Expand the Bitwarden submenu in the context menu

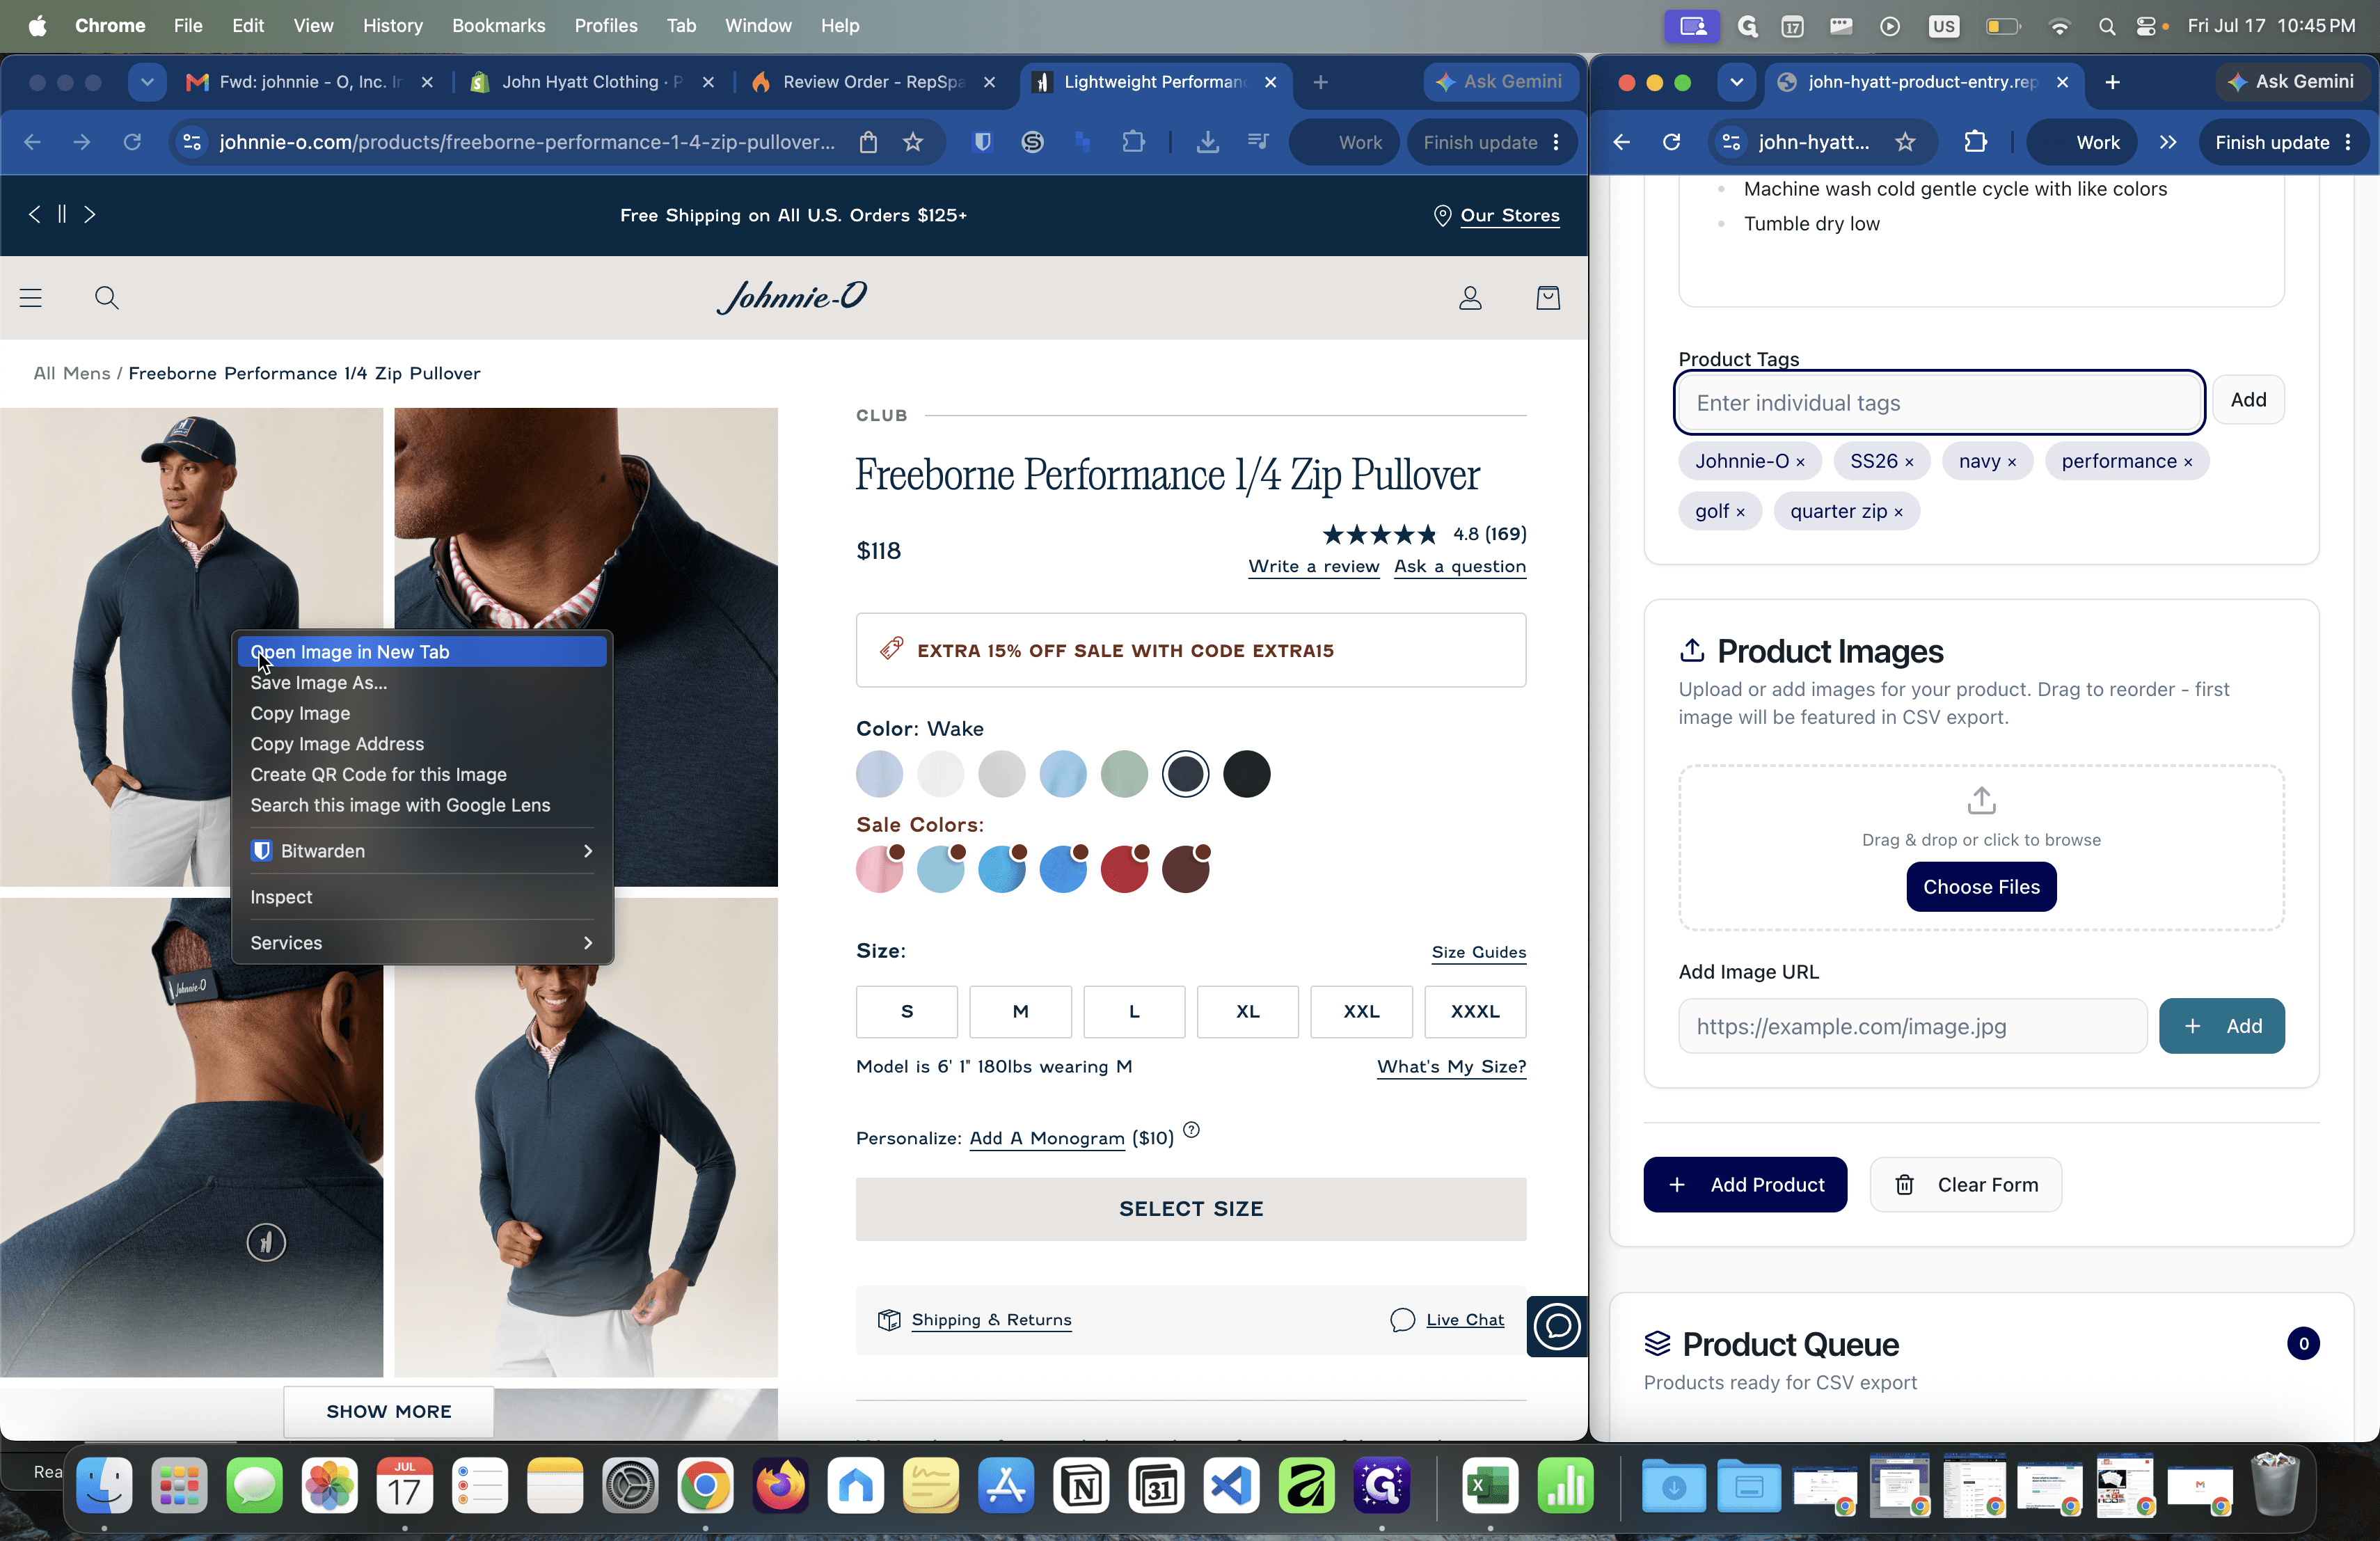click(x=421, y=851)
